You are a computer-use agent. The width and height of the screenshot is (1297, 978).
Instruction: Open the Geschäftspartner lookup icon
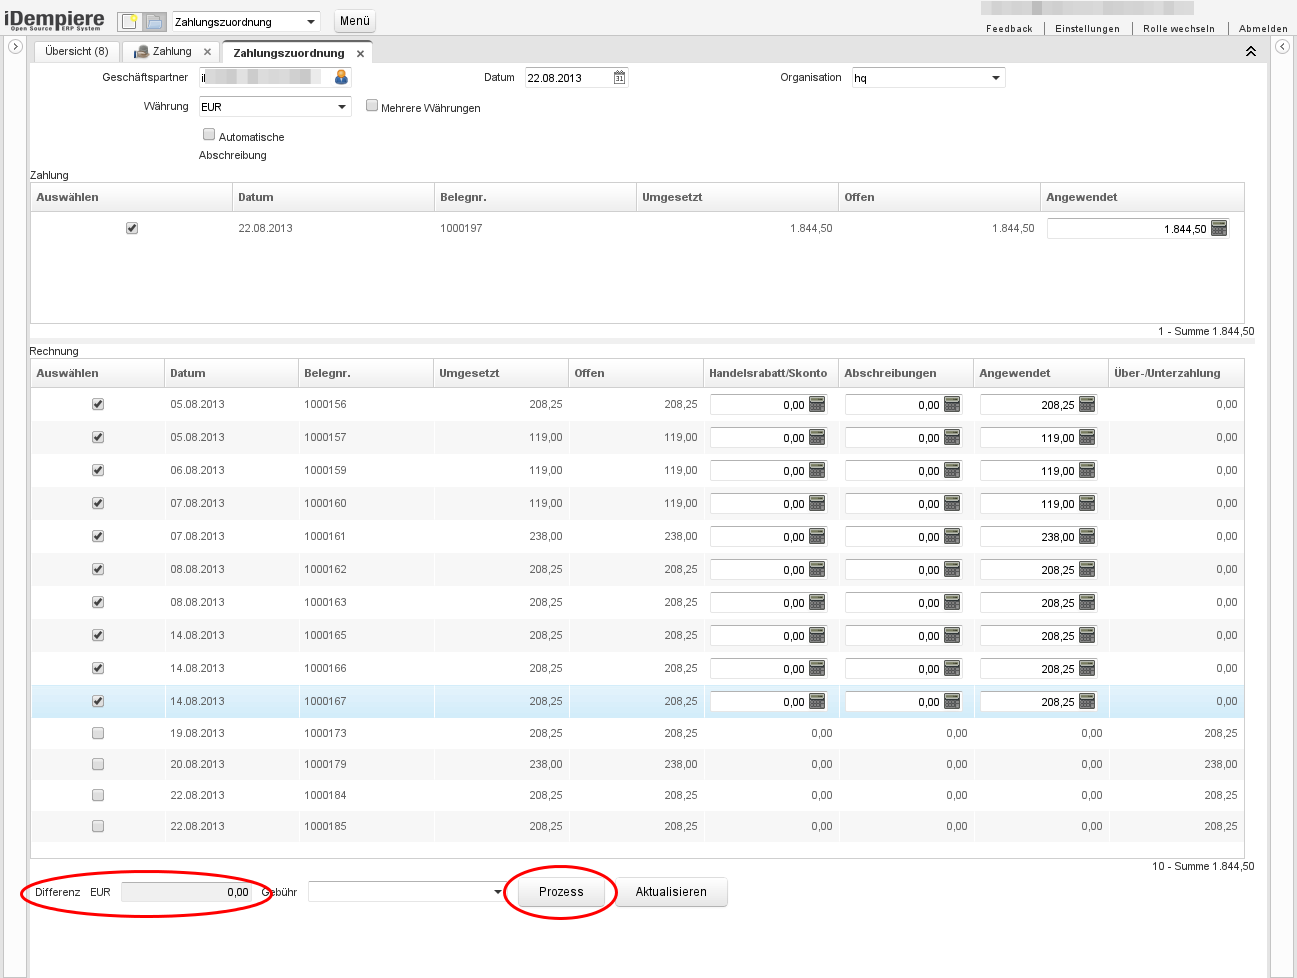(341, 77)
